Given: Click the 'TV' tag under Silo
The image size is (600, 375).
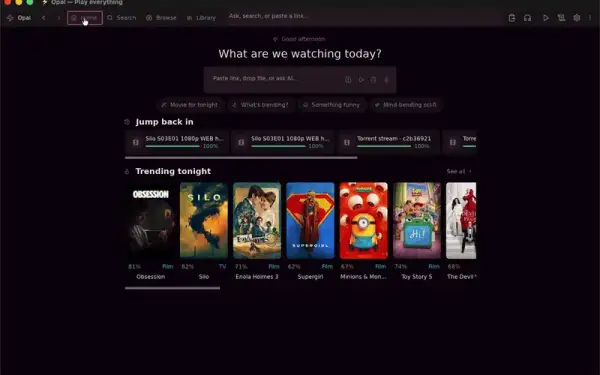Looking at the screenshot, I should pyautogui.click(x=223, y=266).
